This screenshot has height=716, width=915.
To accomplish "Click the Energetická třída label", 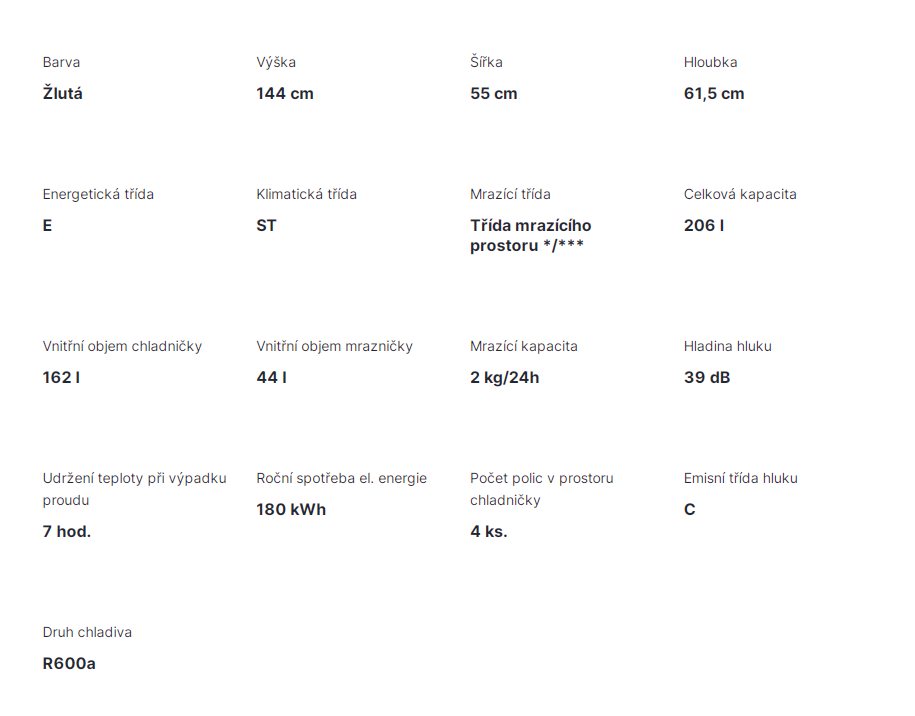I will (x=98, y=194).
